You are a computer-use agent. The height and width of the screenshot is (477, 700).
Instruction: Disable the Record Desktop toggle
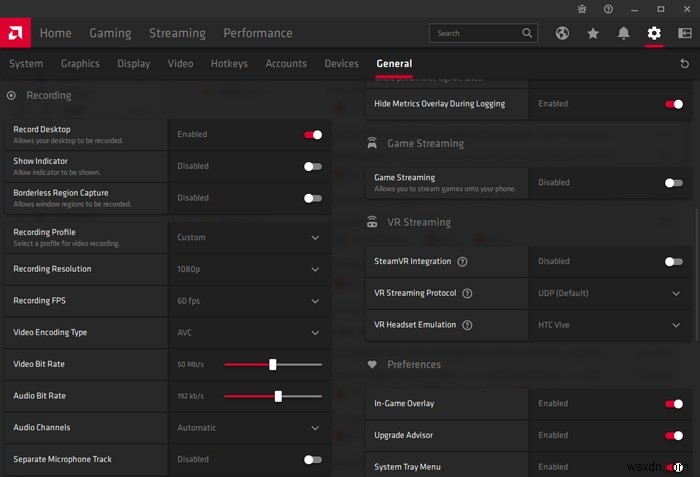(x=313, y=134)
